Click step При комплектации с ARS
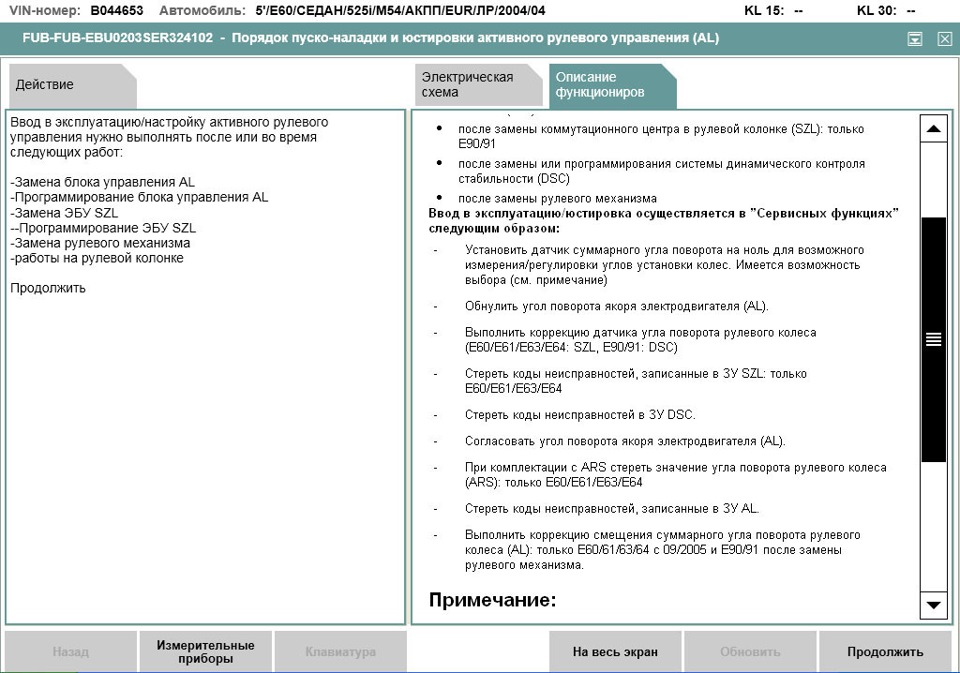The image size is (960, 673). pos(675,475)
